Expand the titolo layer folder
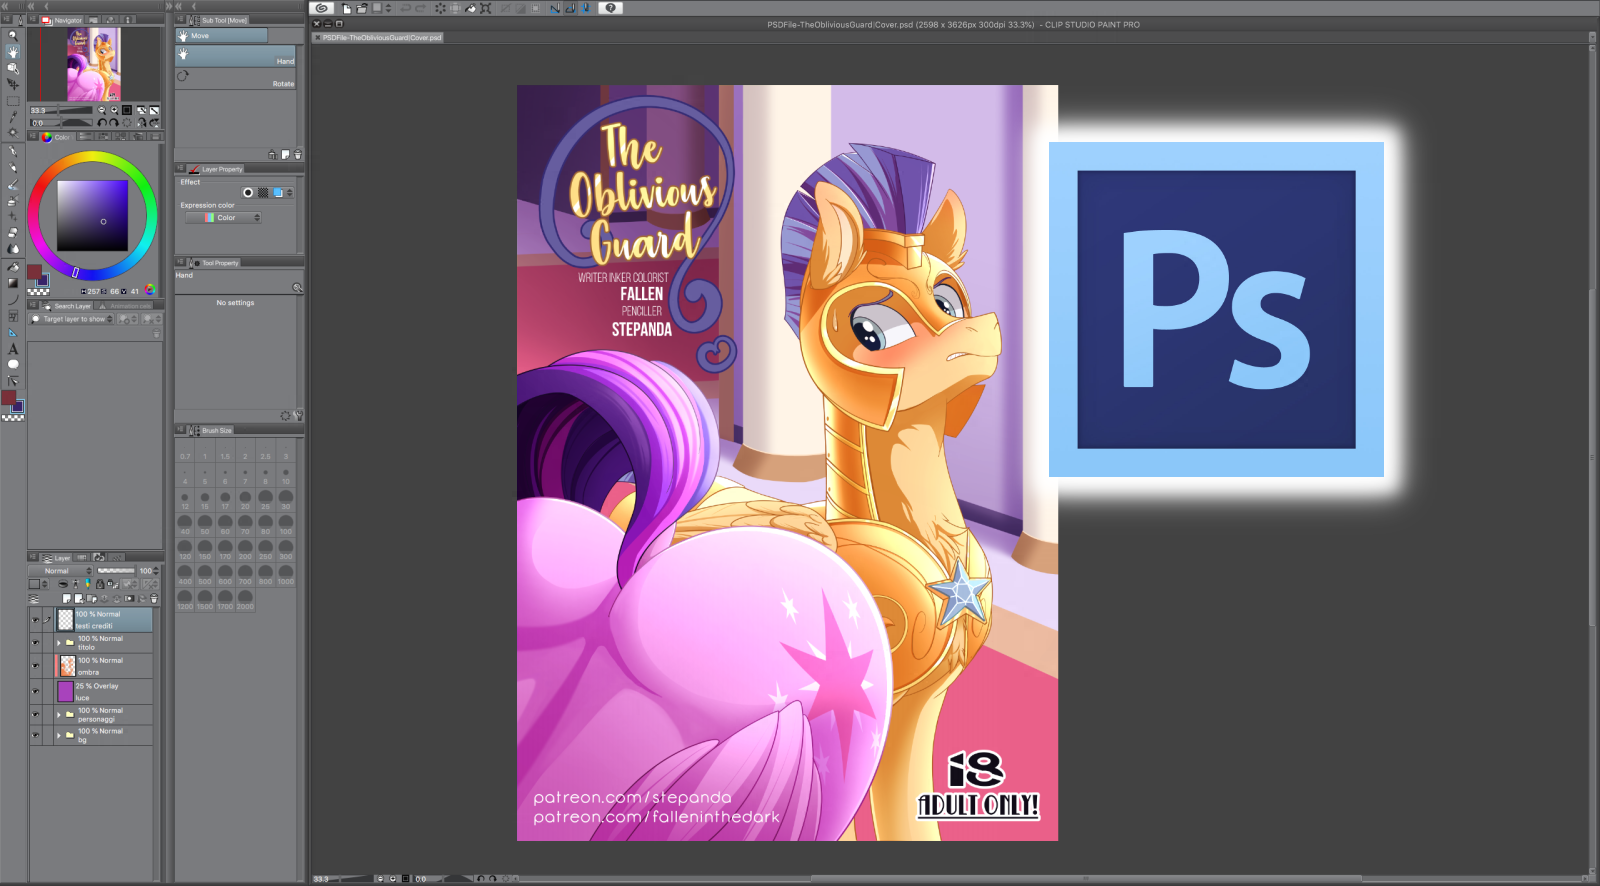Image resolution: width=1600 pixels, height=886 pixels. click(58, 643)
